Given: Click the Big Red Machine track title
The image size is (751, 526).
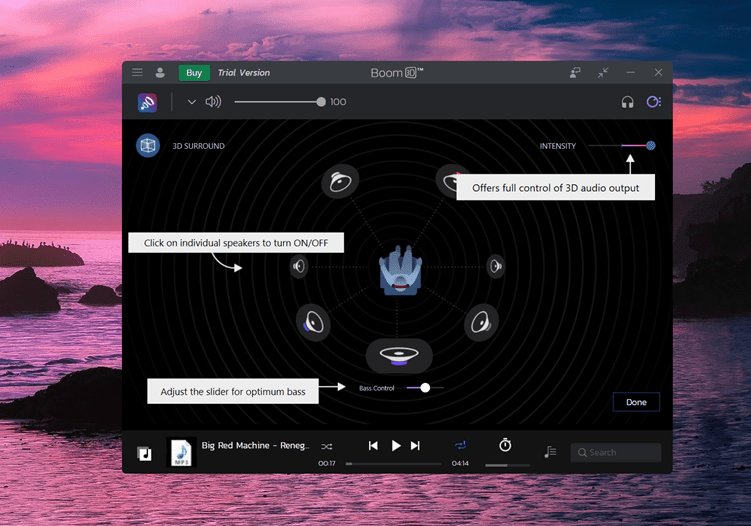Looking at the screenshot, I should tap(255, 446).
